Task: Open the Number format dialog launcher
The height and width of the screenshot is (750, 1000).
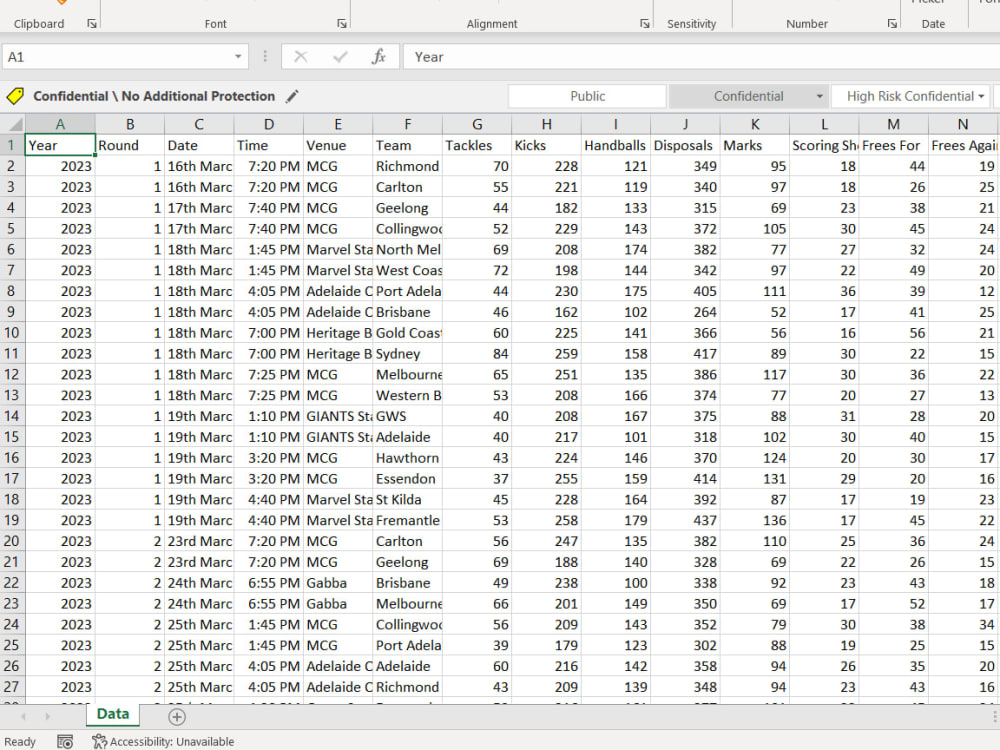Action: [892, 24]
